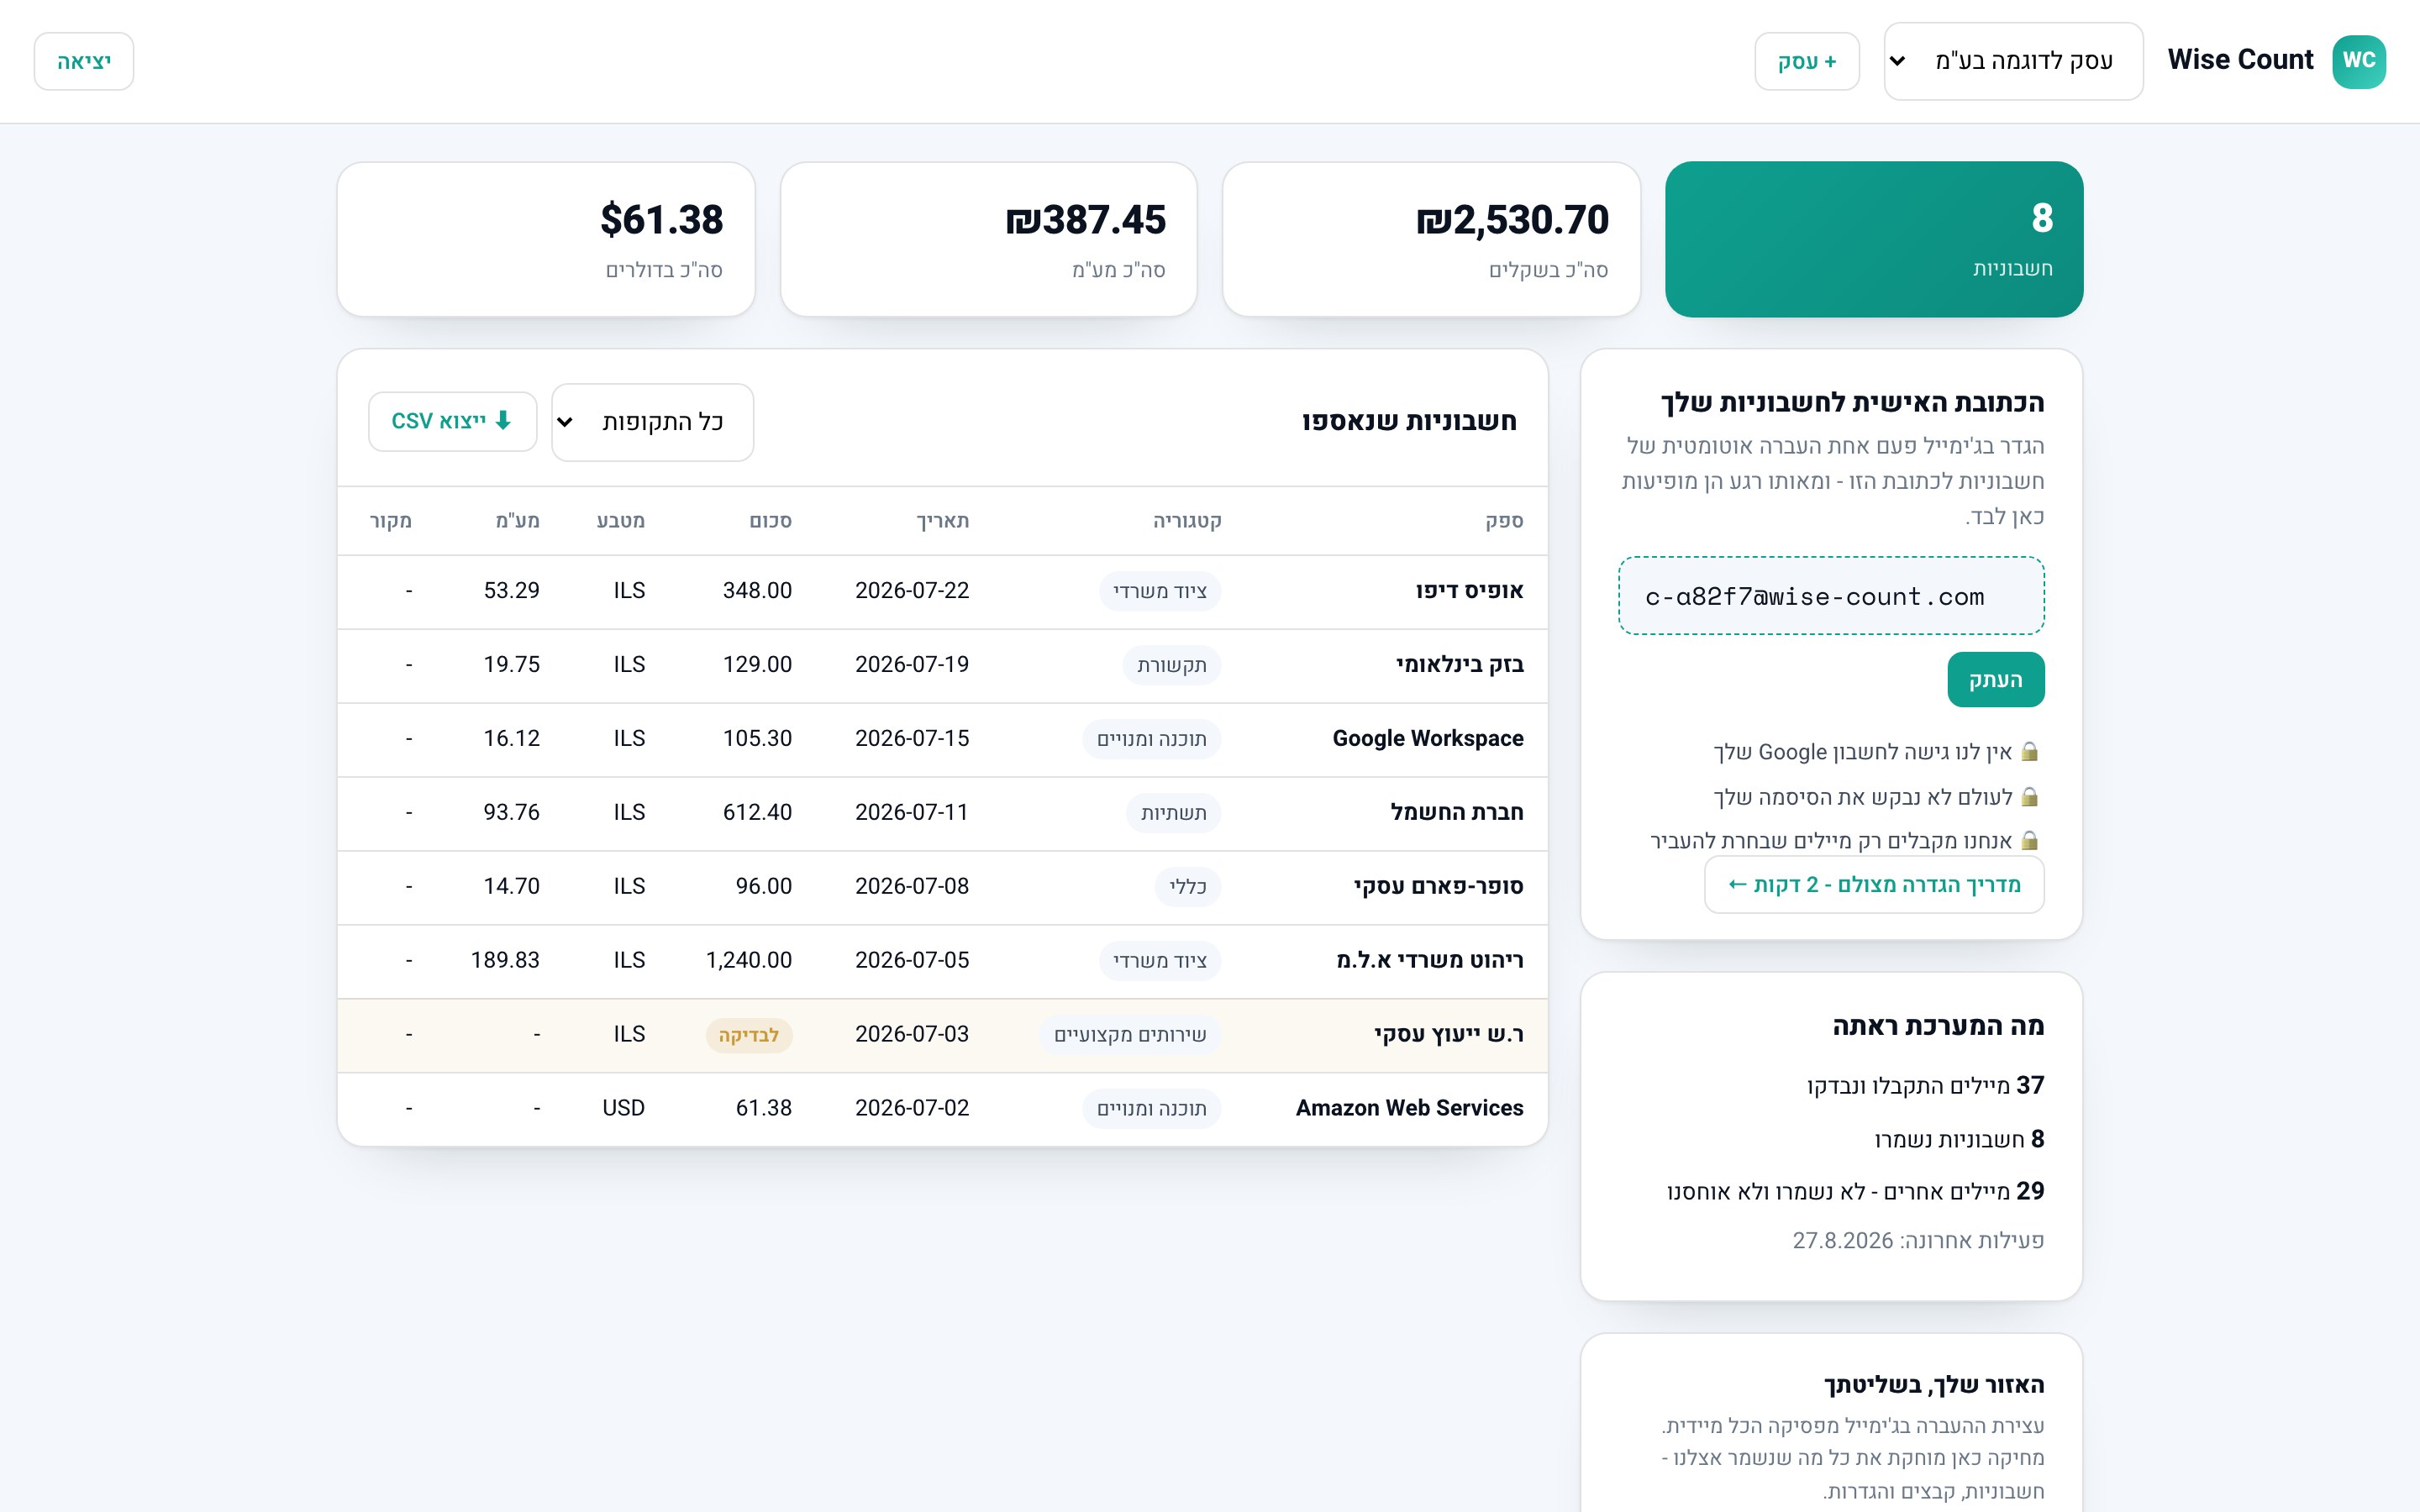Select the סופר-פארם עסקי supplier row

point(943,887)
